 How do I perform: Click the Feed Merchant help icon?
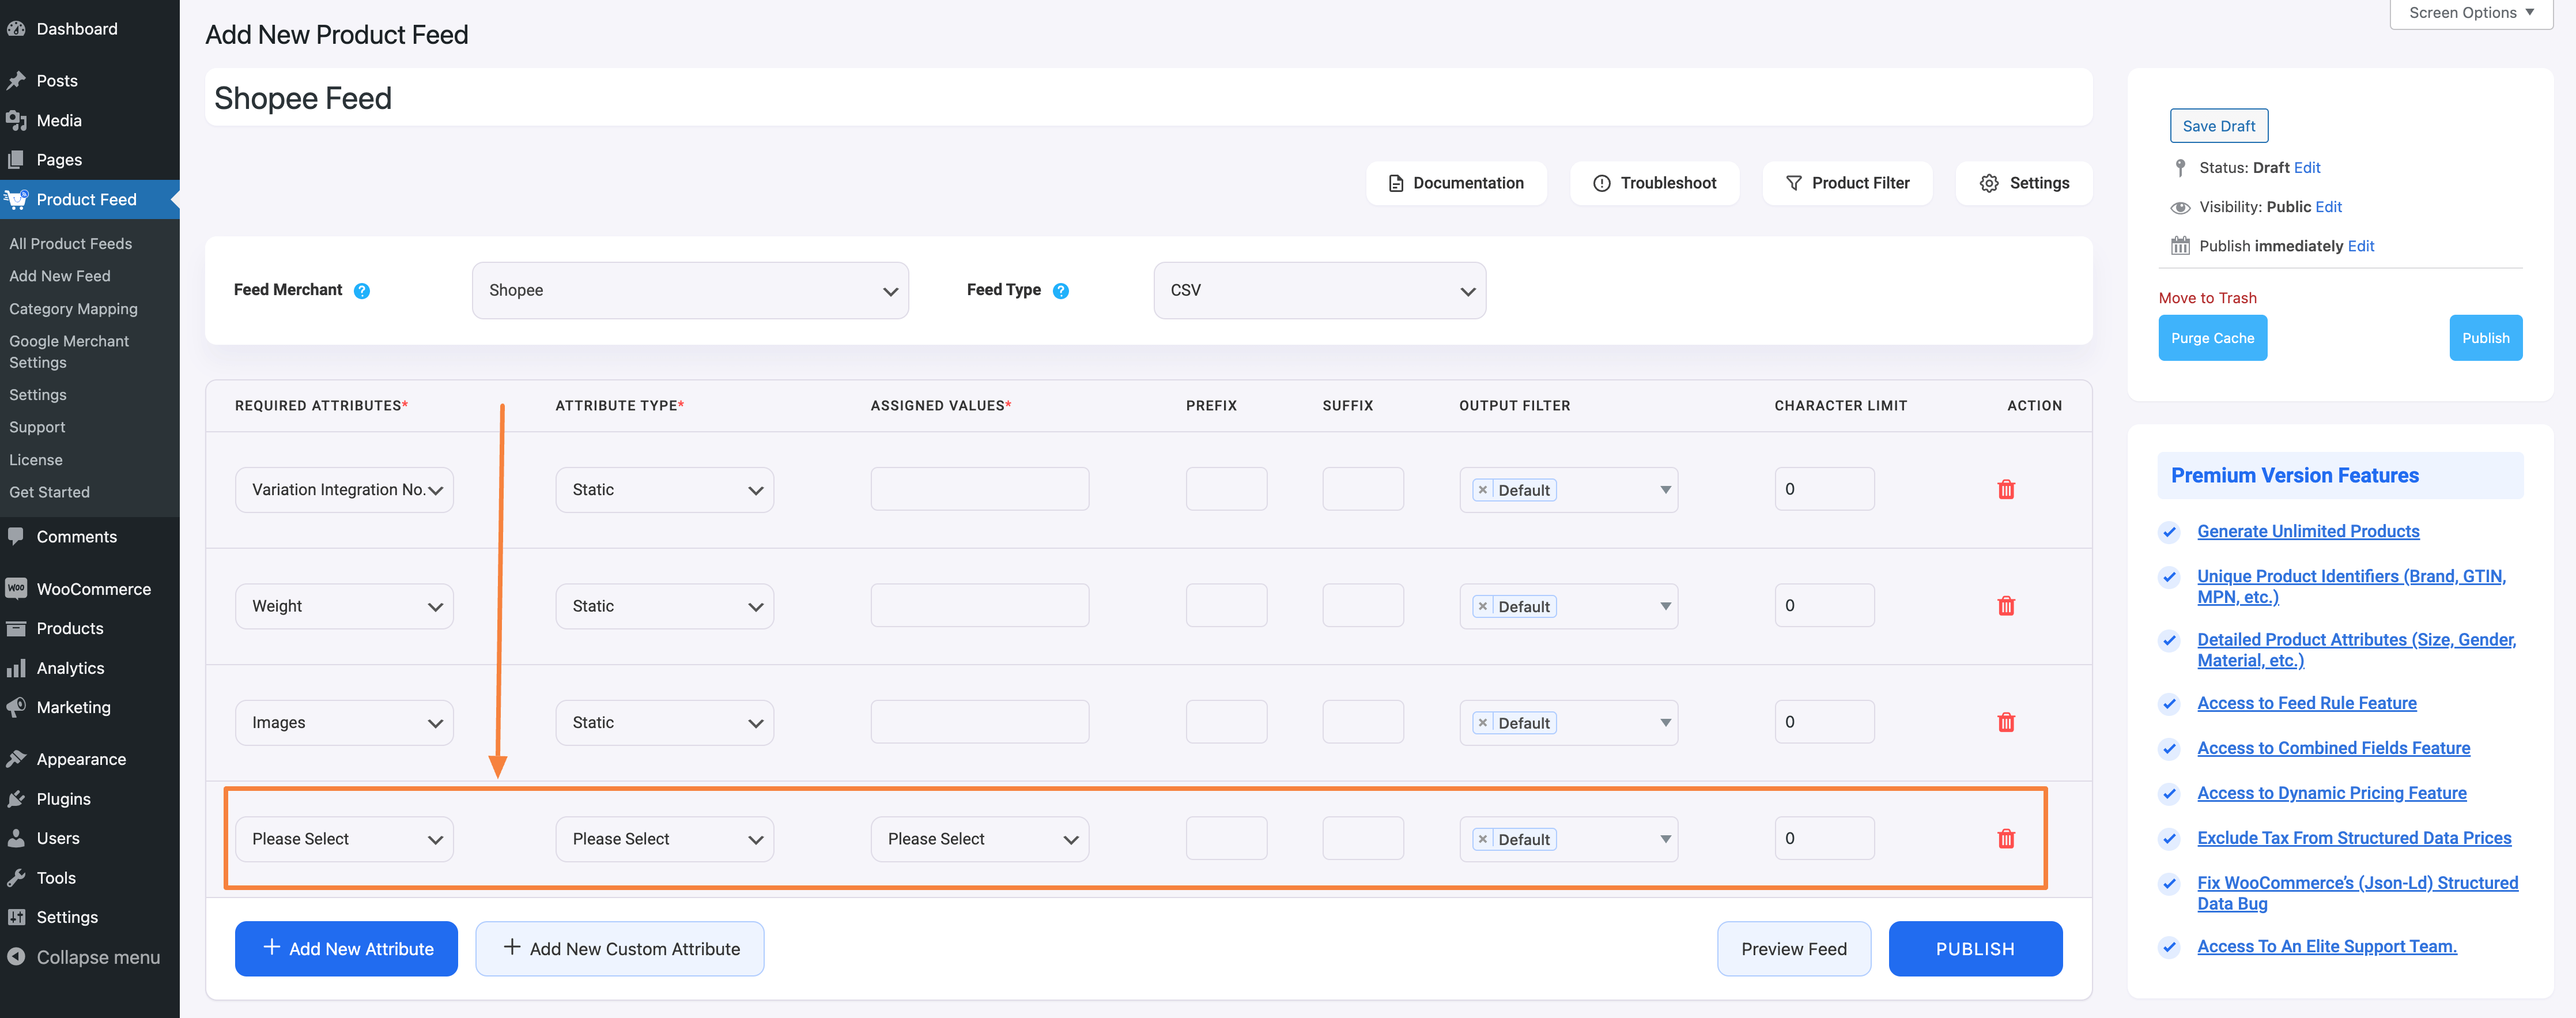click(x=362, y=291)
